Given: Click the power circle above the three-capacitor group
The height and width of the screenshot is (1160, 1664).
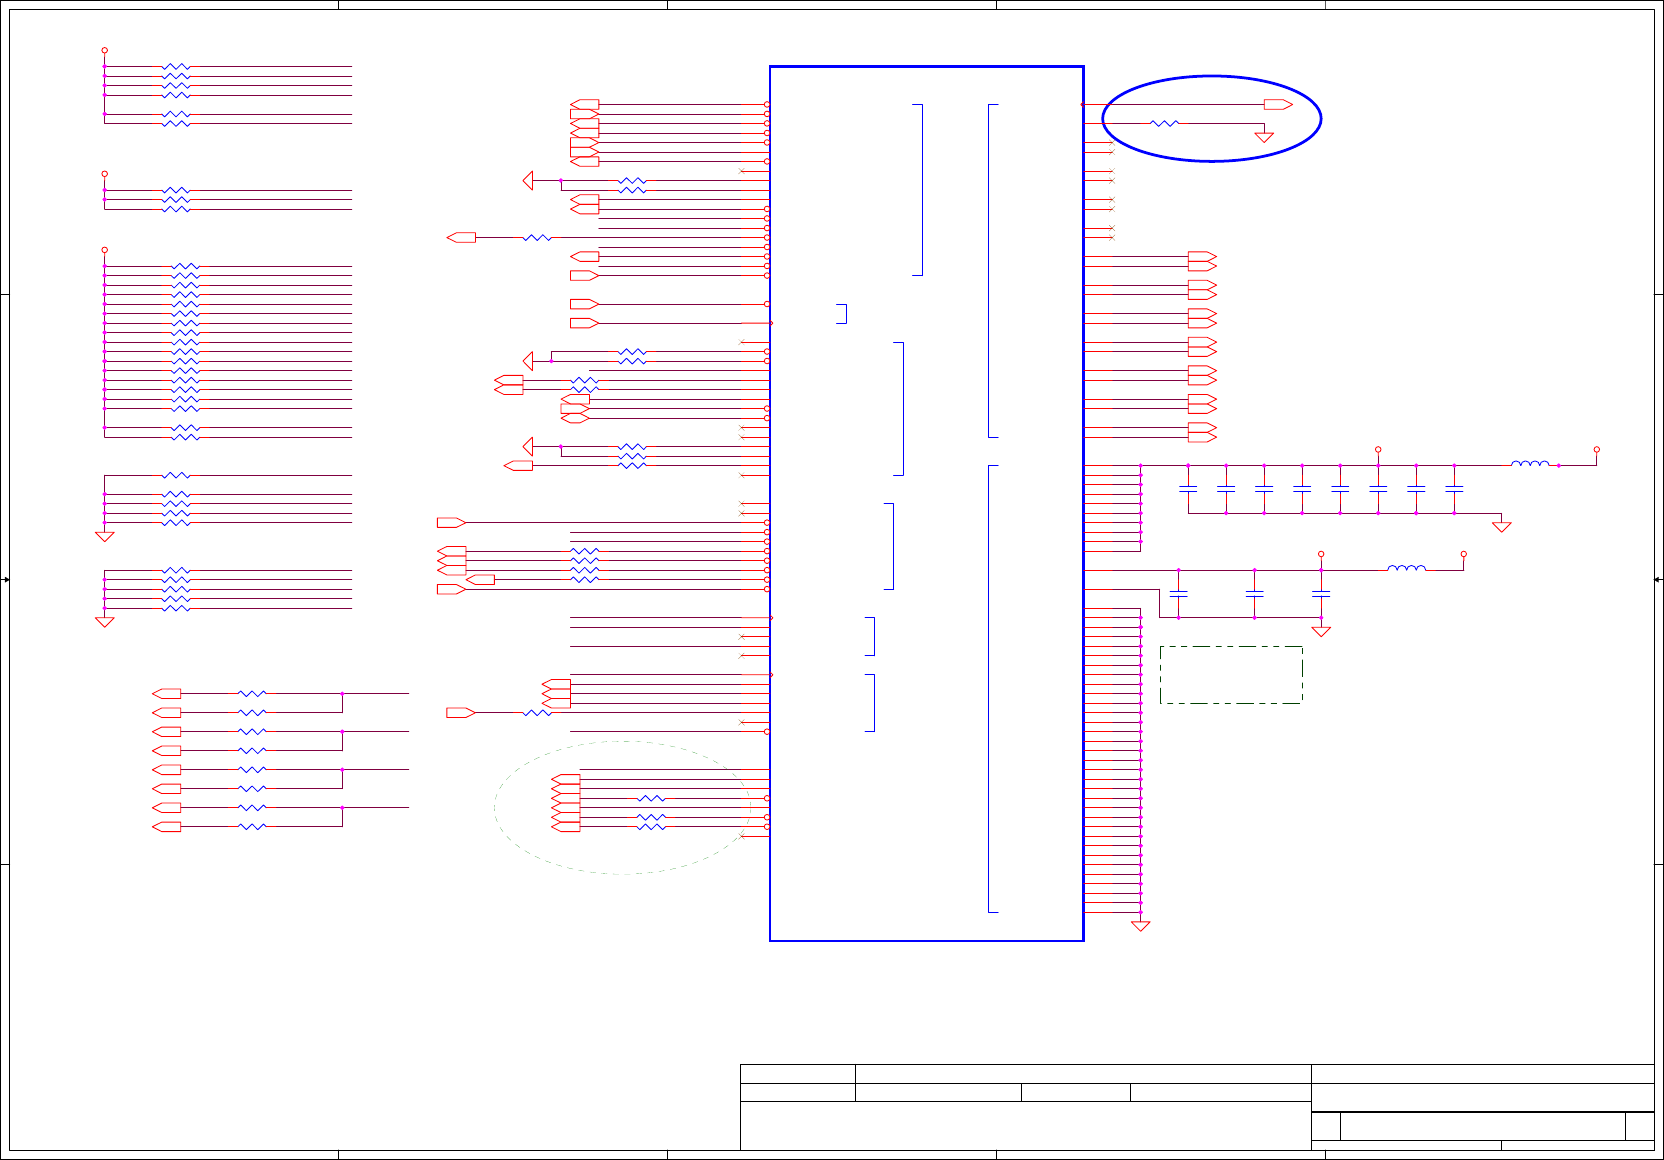Looking at the screenshot, I should pyautogui.click(x=1321, y=554).
